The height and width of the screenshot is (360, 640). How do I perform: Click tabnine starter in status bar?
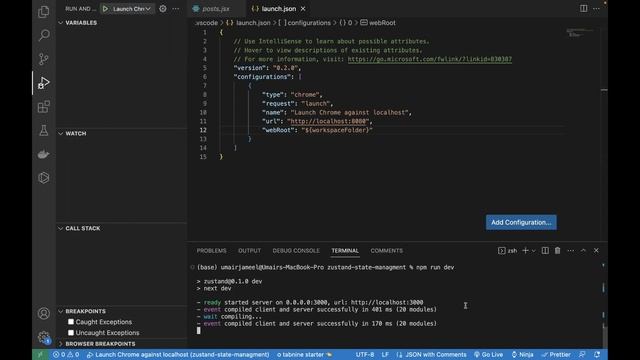coord(304,355)
